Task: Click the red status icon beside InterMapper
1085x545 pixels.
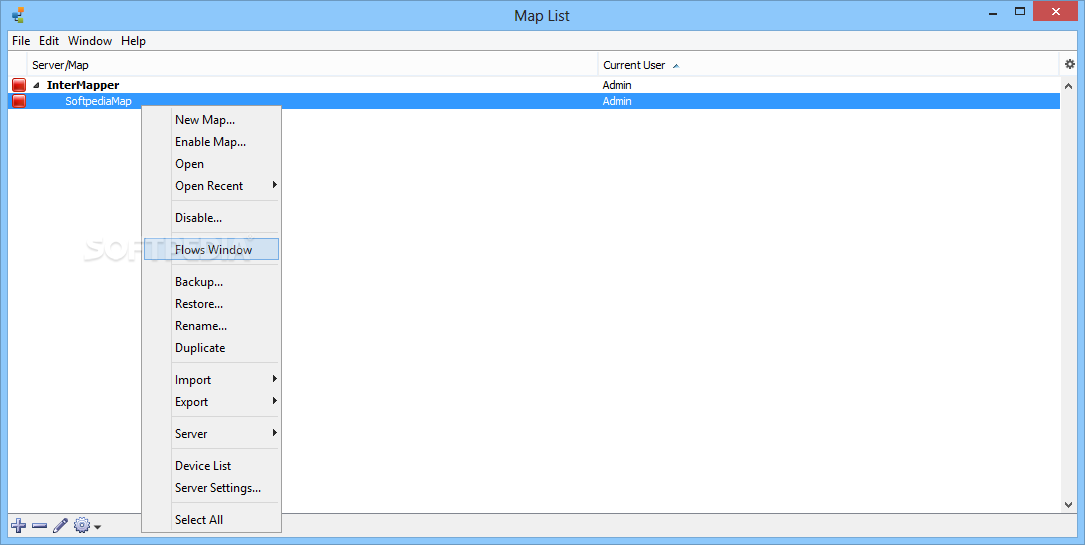Action: [x=19, y=85]
